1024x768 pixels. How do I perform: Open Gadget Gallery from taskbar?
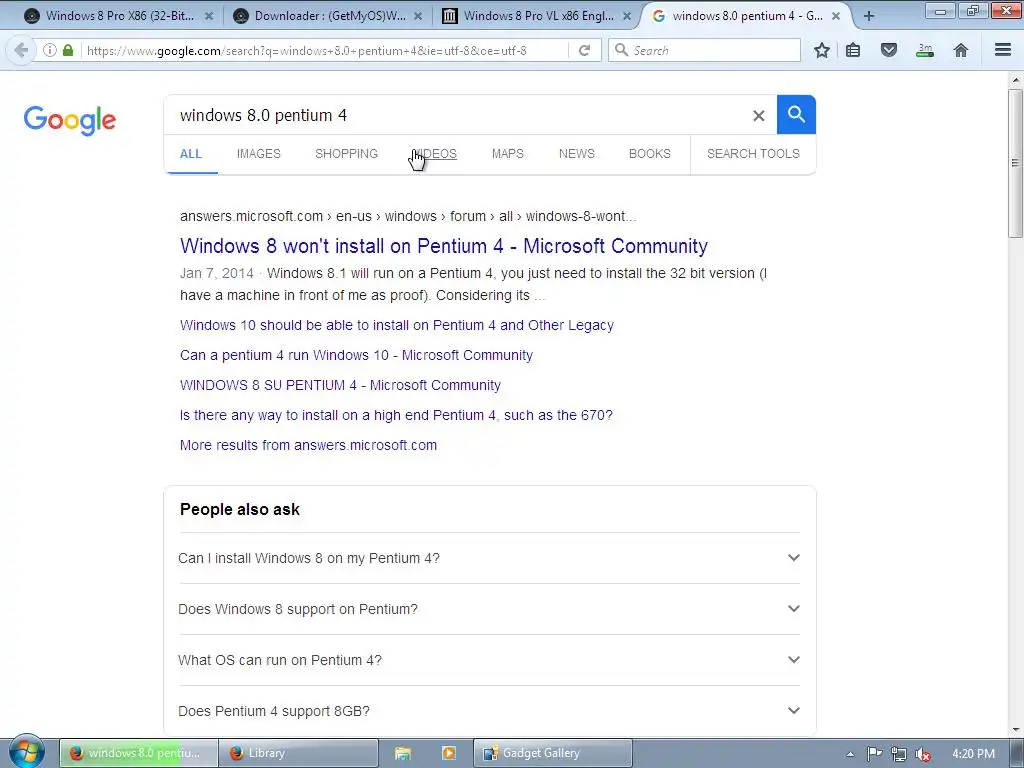[x=552, y=753]
